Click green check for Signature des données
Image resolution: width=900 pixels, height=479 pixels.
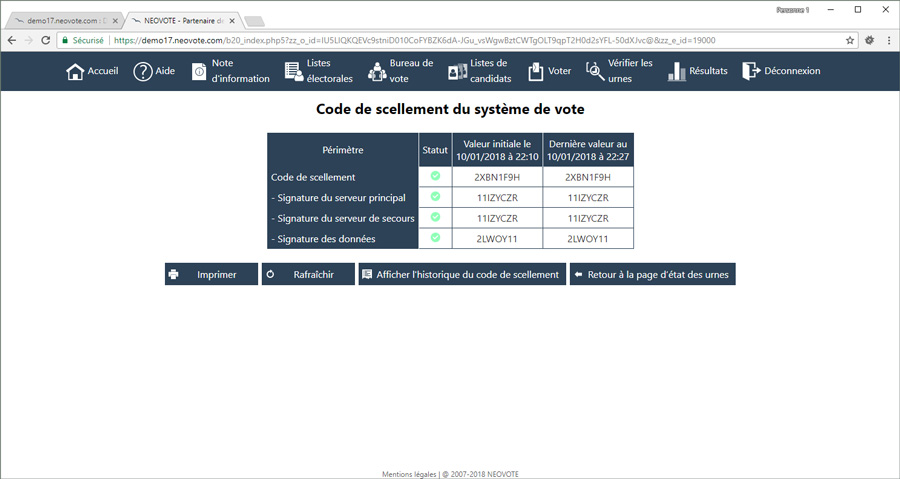click(435, 237)
